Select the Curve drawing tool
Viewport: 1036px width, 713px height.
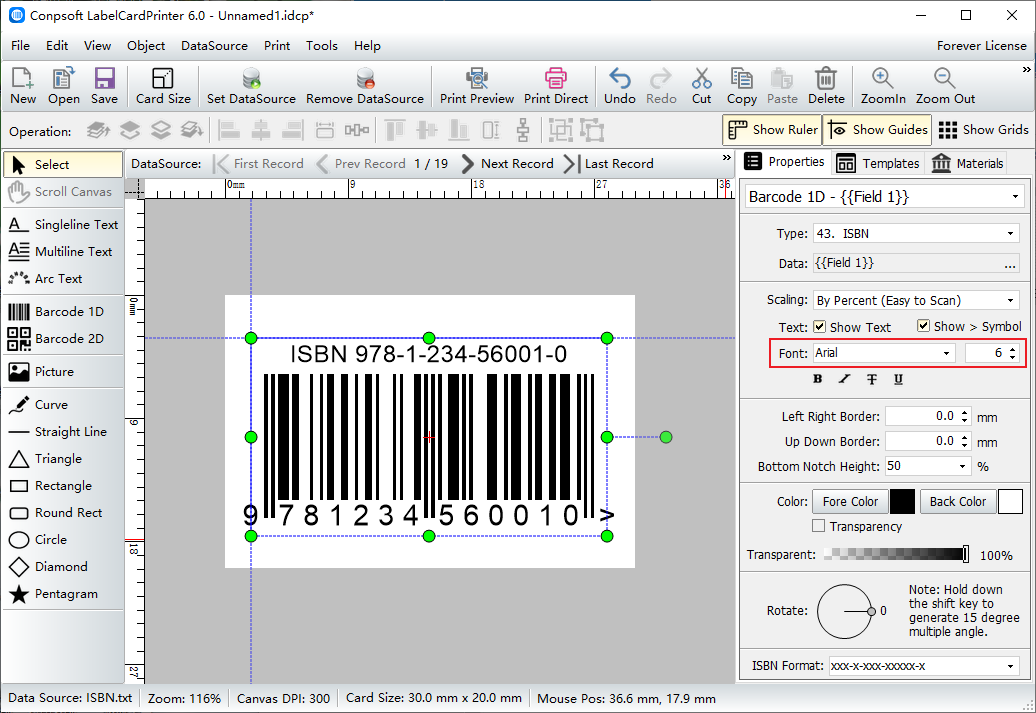[63, 404]
